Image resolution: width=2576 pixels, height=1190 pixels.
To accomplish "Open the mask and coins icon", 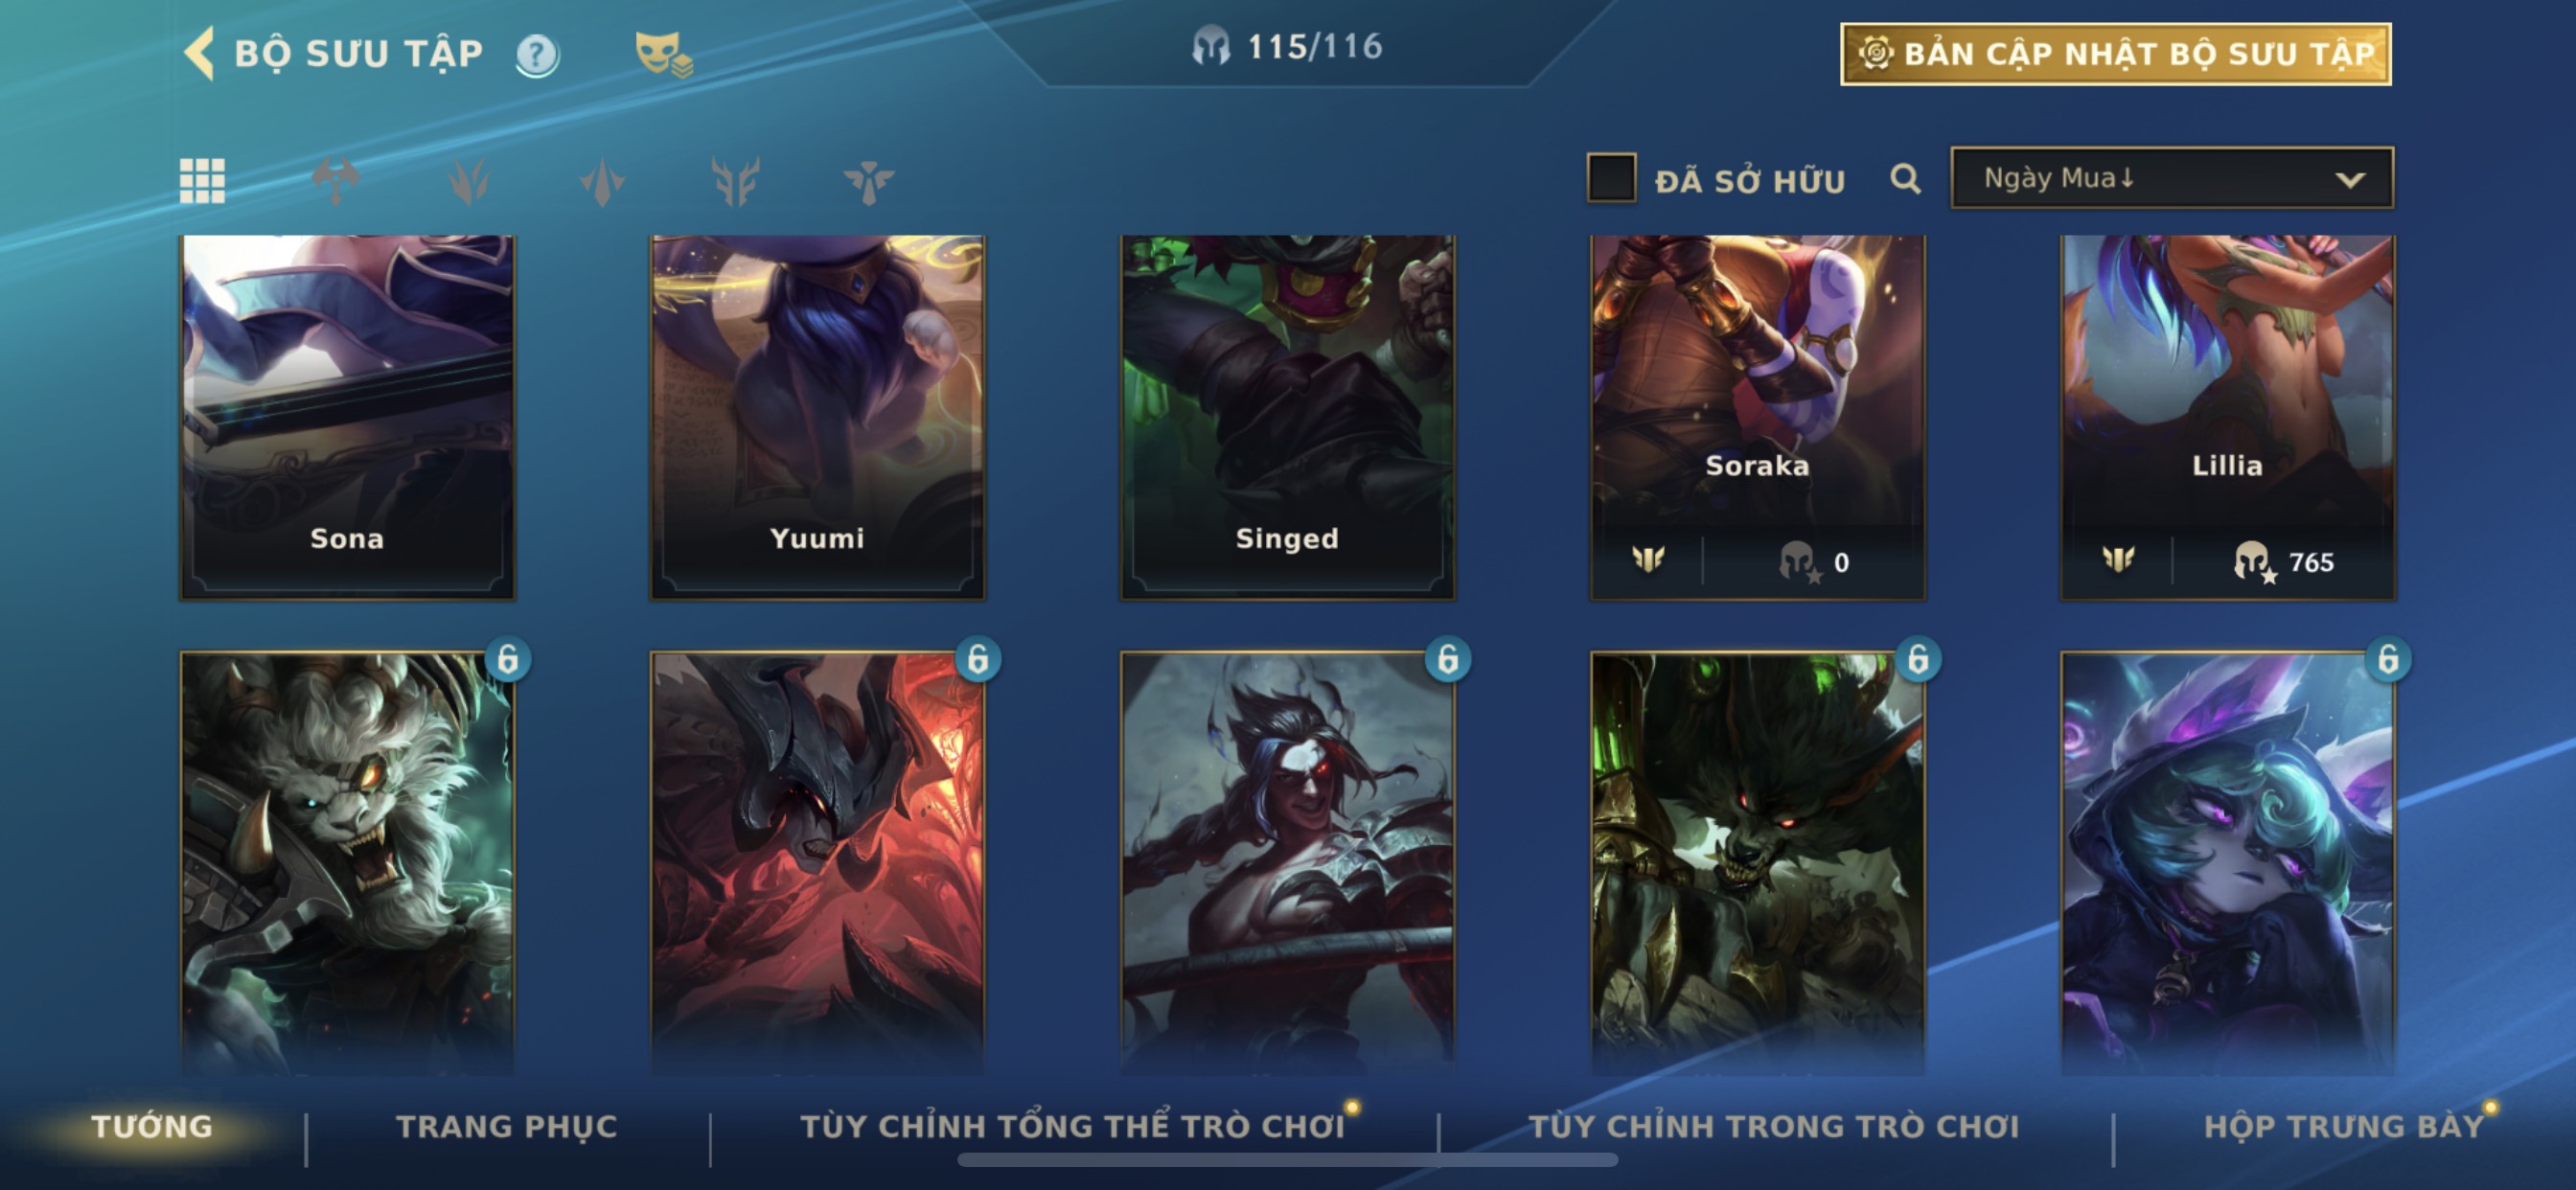I will click(664, 54).
